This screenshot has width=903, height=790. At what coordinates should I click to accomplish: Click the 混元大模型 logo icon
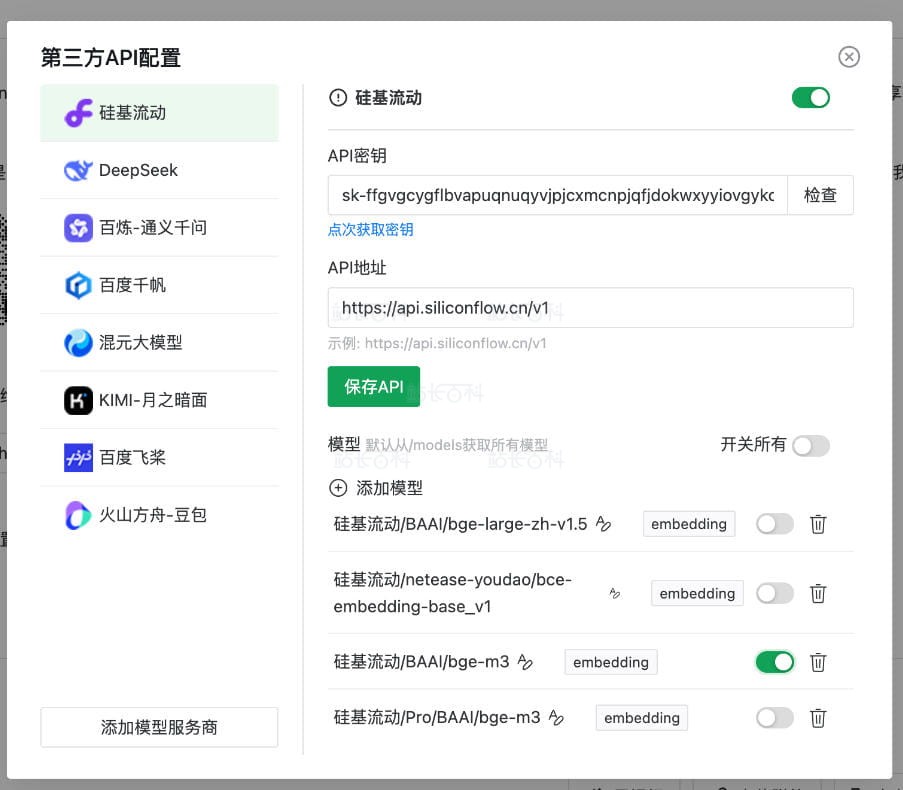click(x=78, y=343)
